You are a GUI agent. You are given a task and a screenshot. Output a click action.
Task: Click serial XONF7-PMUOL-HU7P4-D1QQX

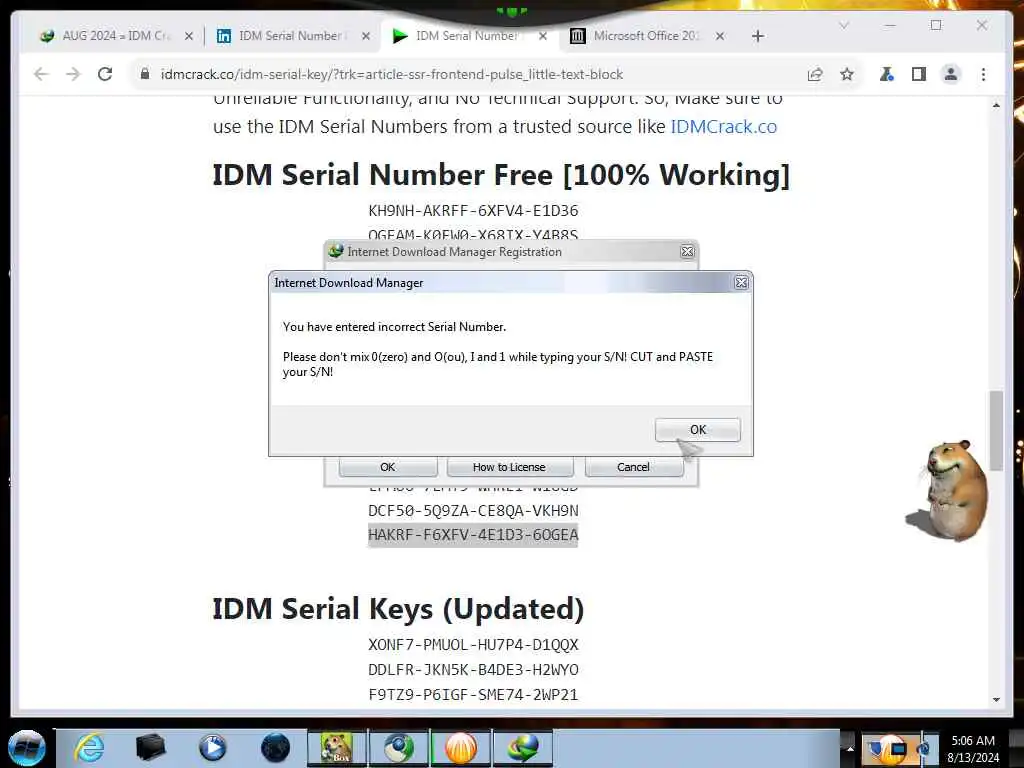coord(473,645)
